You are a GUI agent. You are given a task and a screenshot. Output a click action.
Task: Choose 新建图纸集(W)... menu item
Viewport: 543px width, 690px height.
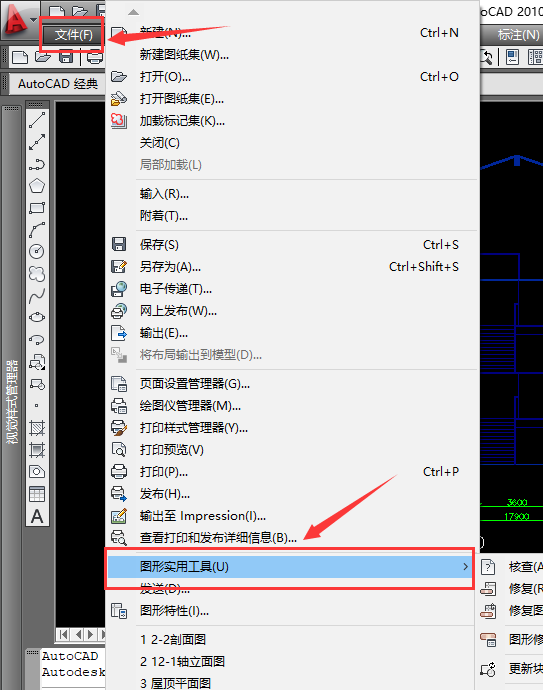[x=292, y=55]
